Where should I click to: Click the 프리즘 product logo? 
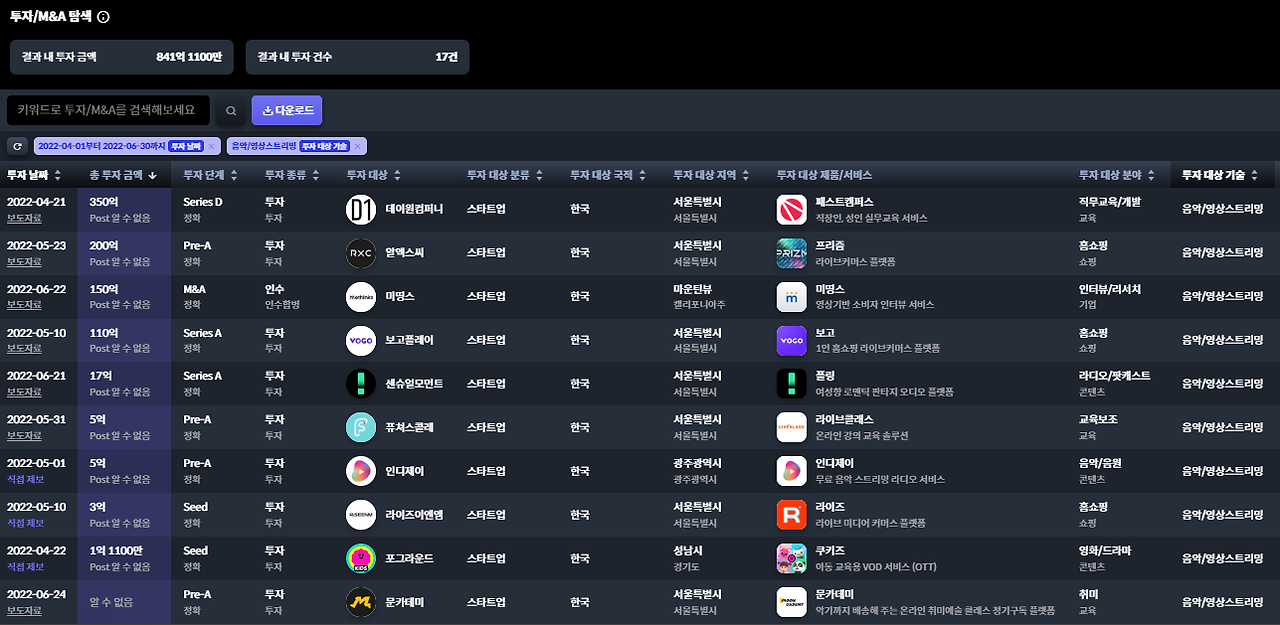[791, 253]
